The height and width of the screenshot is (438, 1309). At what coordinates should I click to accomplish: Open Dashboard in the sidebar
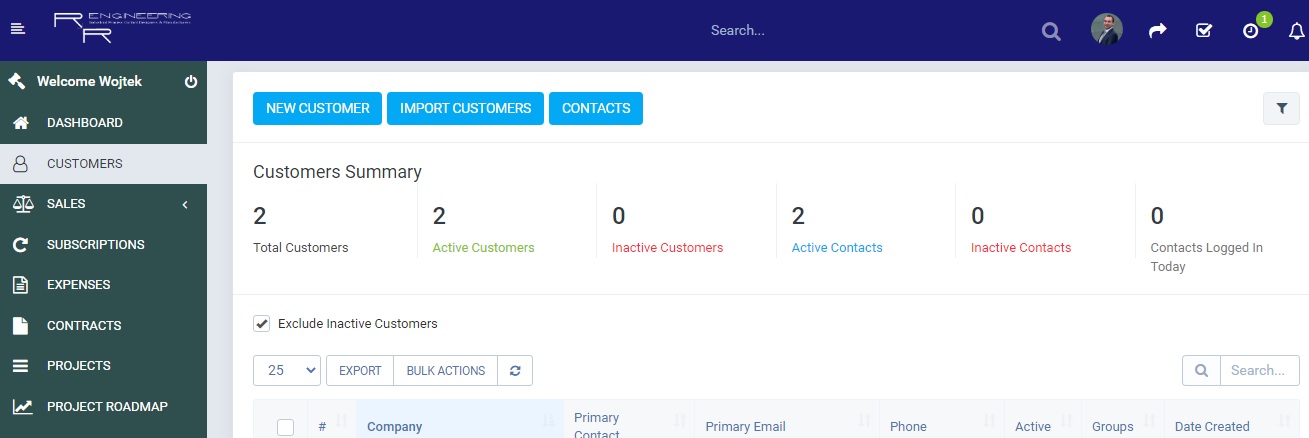coord(85,123)
